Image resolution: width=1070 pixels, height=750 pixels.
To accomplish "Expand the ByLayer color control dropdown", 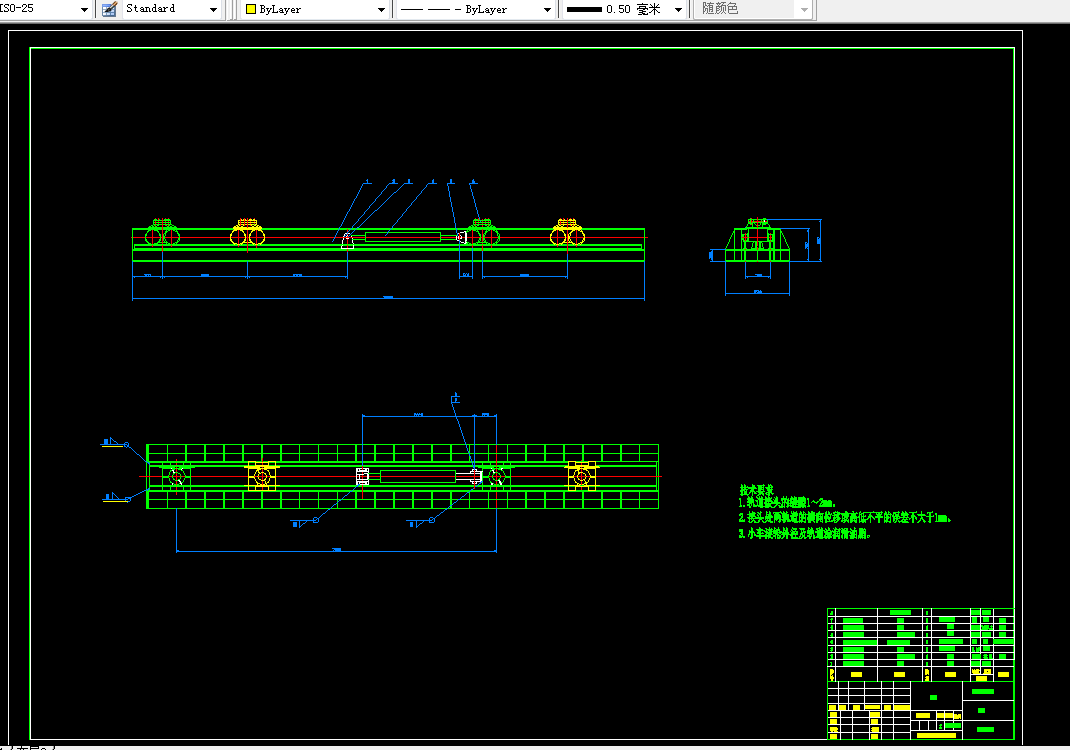I will click(x=381, y=10).
